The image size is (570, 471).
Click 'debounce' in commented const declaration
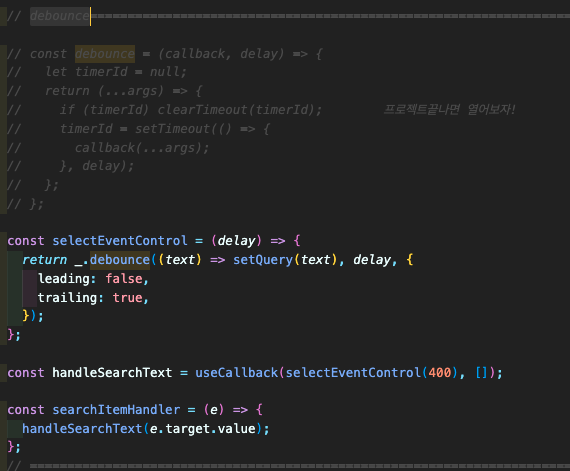click(105, 54)
